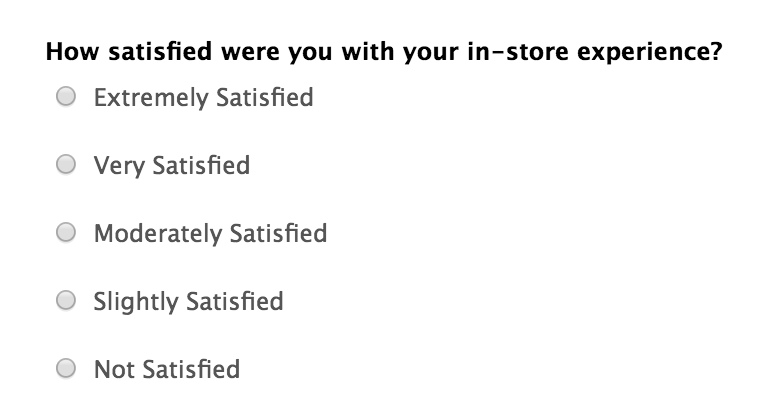Click the word "Slightly" in fourth option

pos(136,302)
